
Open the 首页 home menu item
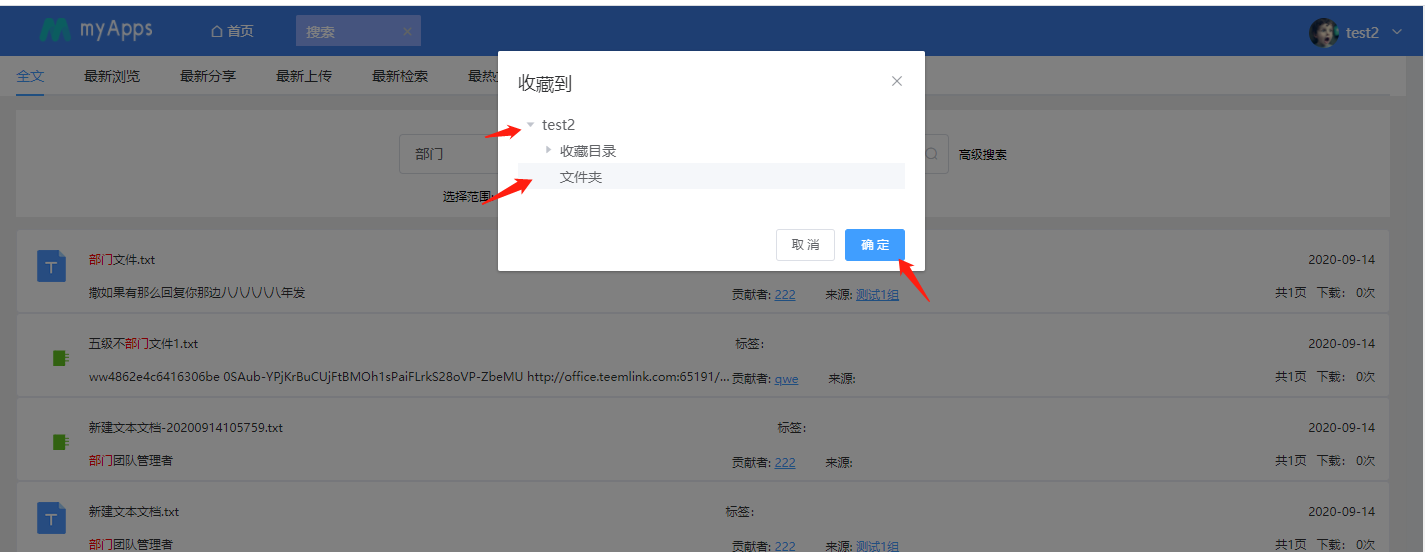[232, 31]
